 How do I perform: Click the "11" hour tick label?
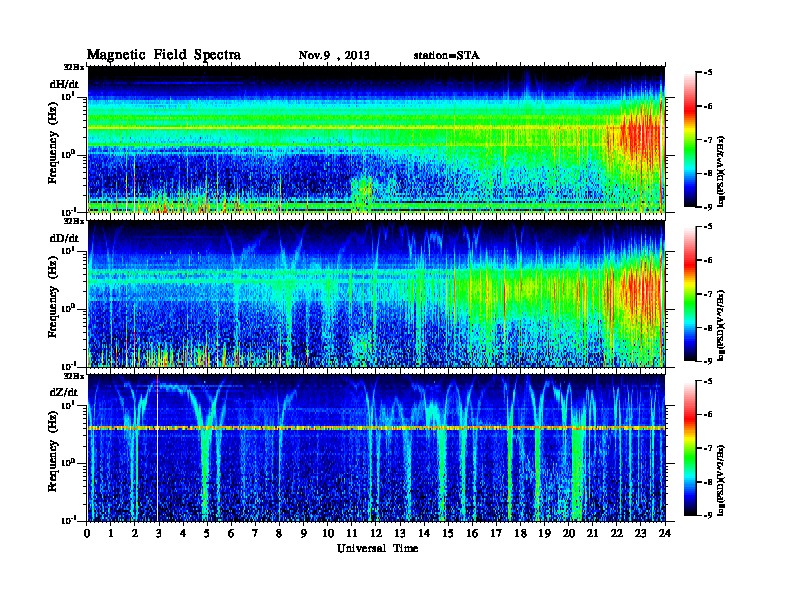click(x=352, y=533)
